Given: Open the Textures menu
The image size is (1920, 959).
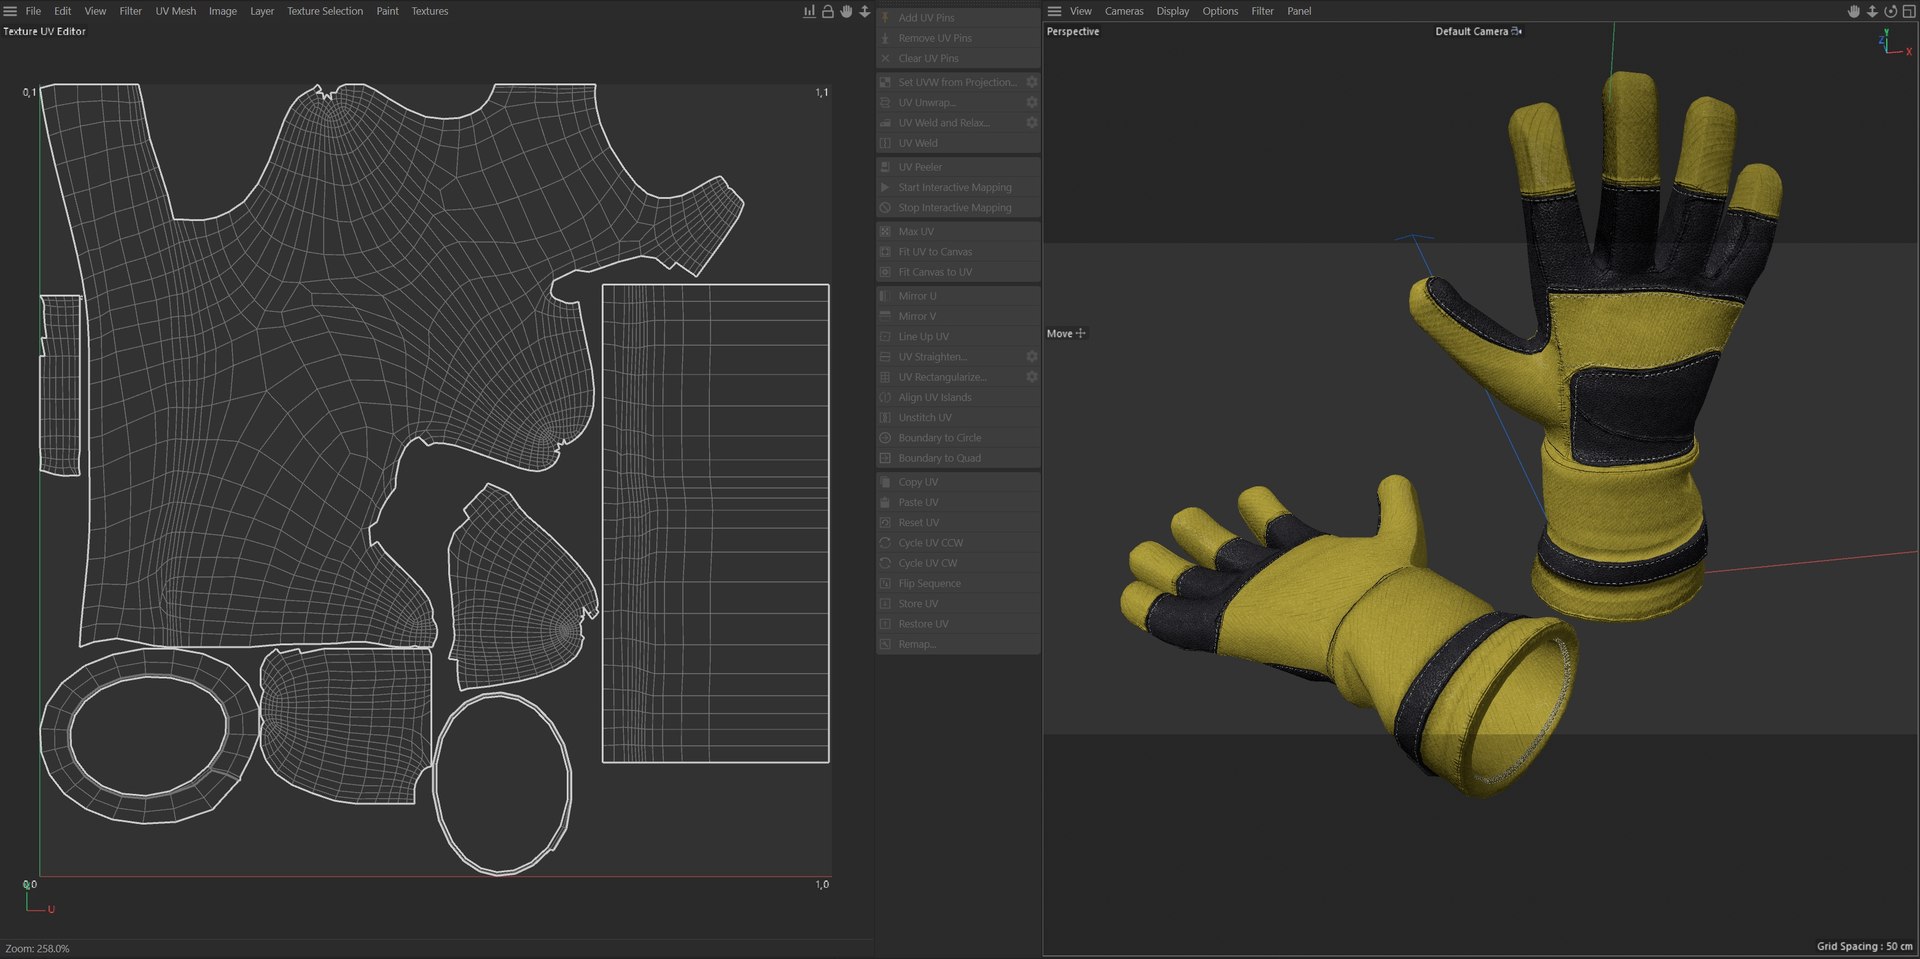Looking at the screenshot, I should click(430, 11).
